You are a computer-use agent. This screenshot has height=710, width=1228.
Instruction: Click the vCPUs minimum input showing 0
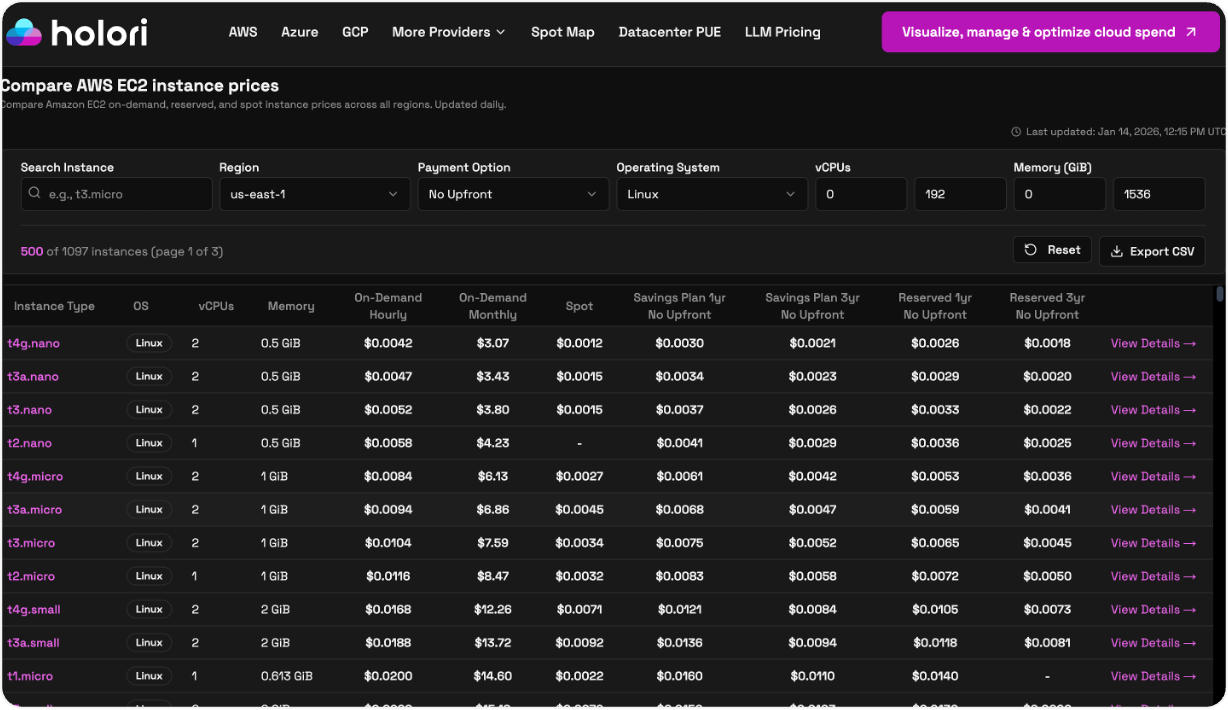[861, 193]
